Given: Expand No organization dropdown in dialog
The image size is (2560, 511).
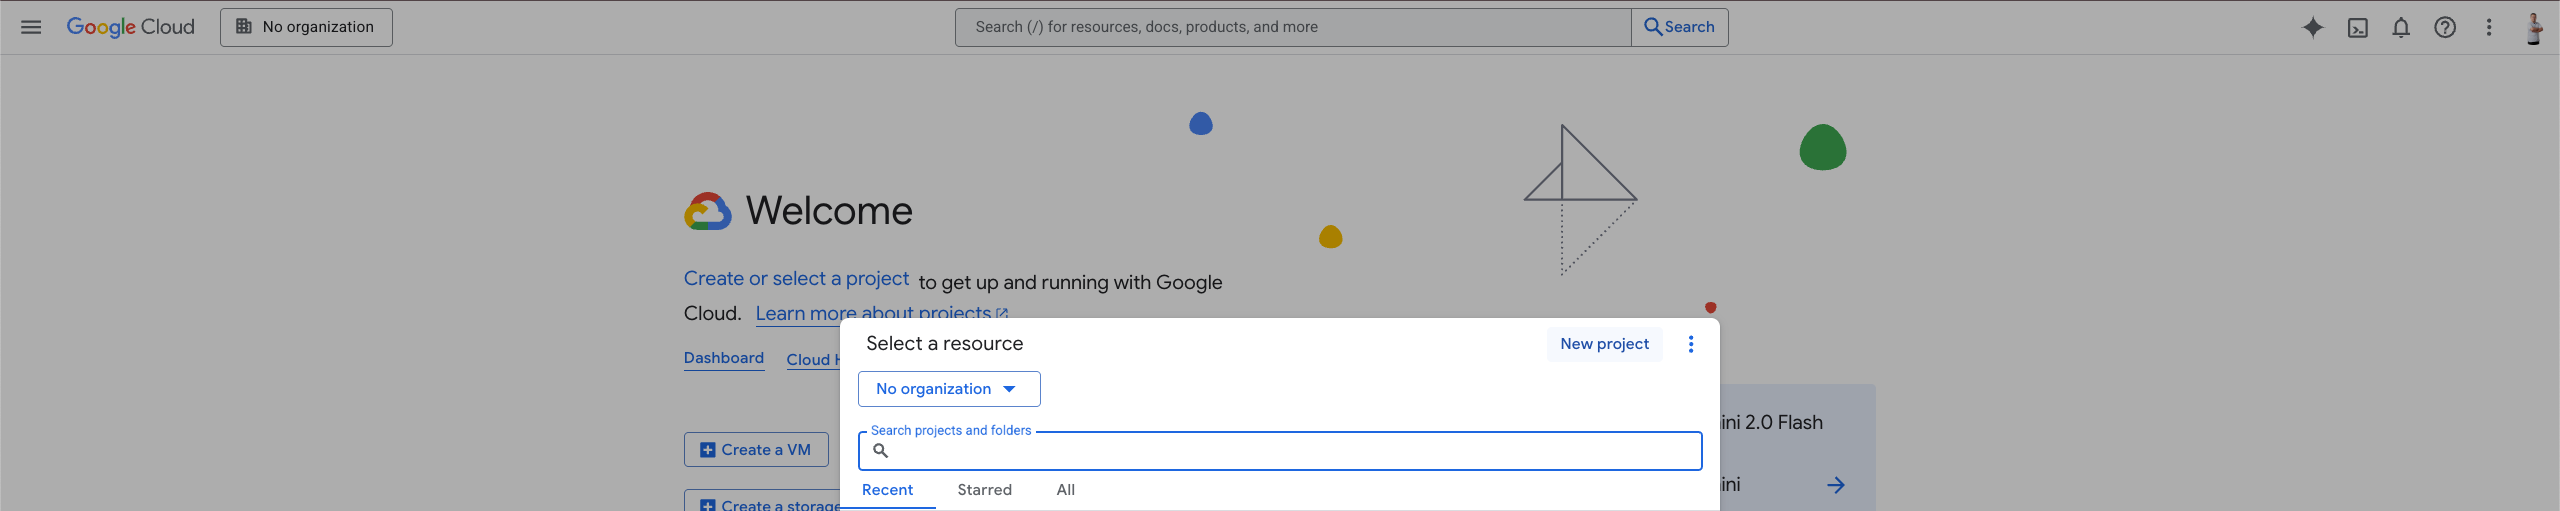Looking at the screenshot, I should pos(948,389).
